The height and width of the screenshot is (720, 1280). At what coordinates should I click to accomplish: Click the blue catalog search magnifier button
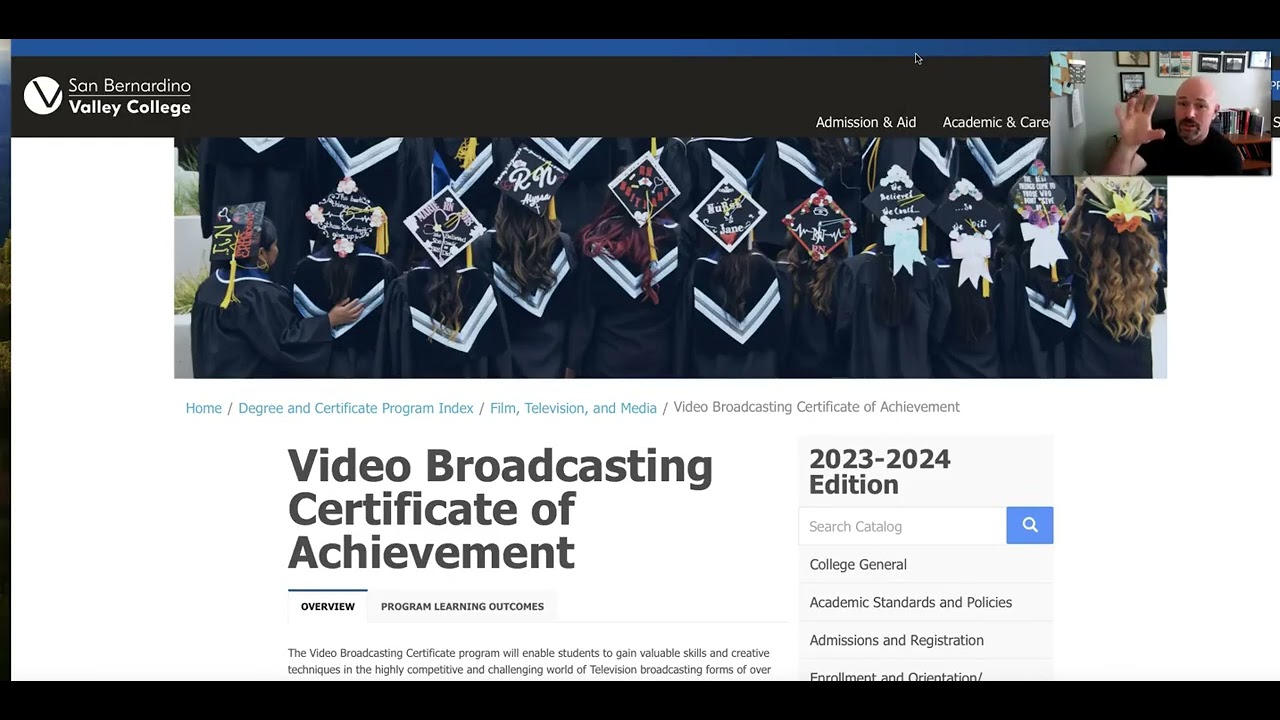point(1029,525)
